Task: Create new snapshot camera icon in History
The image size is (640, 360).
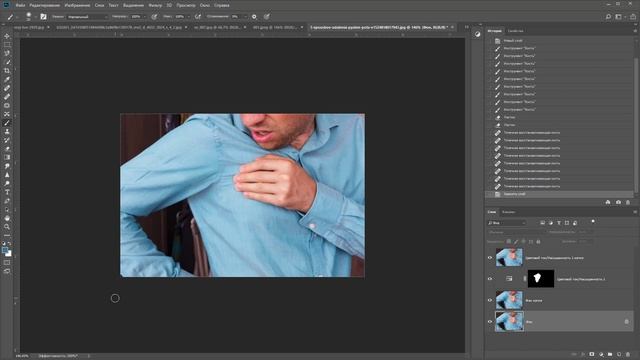Action: 618,202
